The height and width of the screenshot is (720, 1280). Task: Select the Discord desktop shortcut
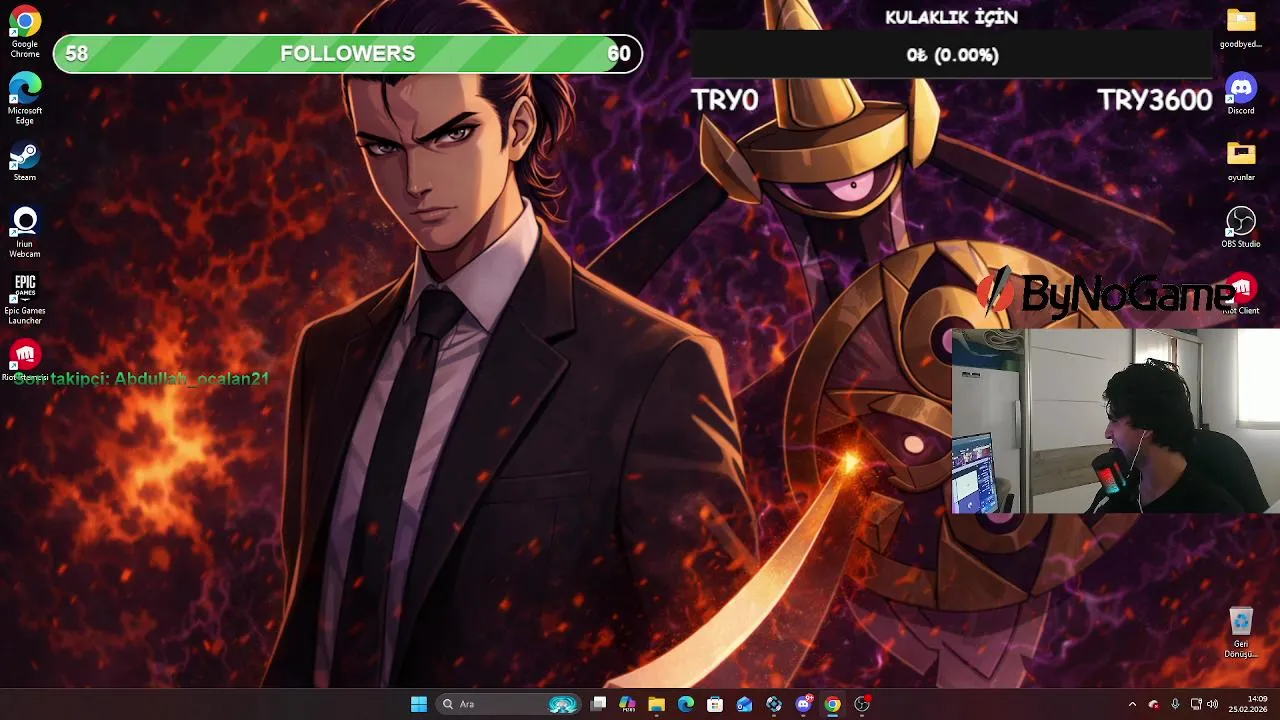(x=1241, y=95)
